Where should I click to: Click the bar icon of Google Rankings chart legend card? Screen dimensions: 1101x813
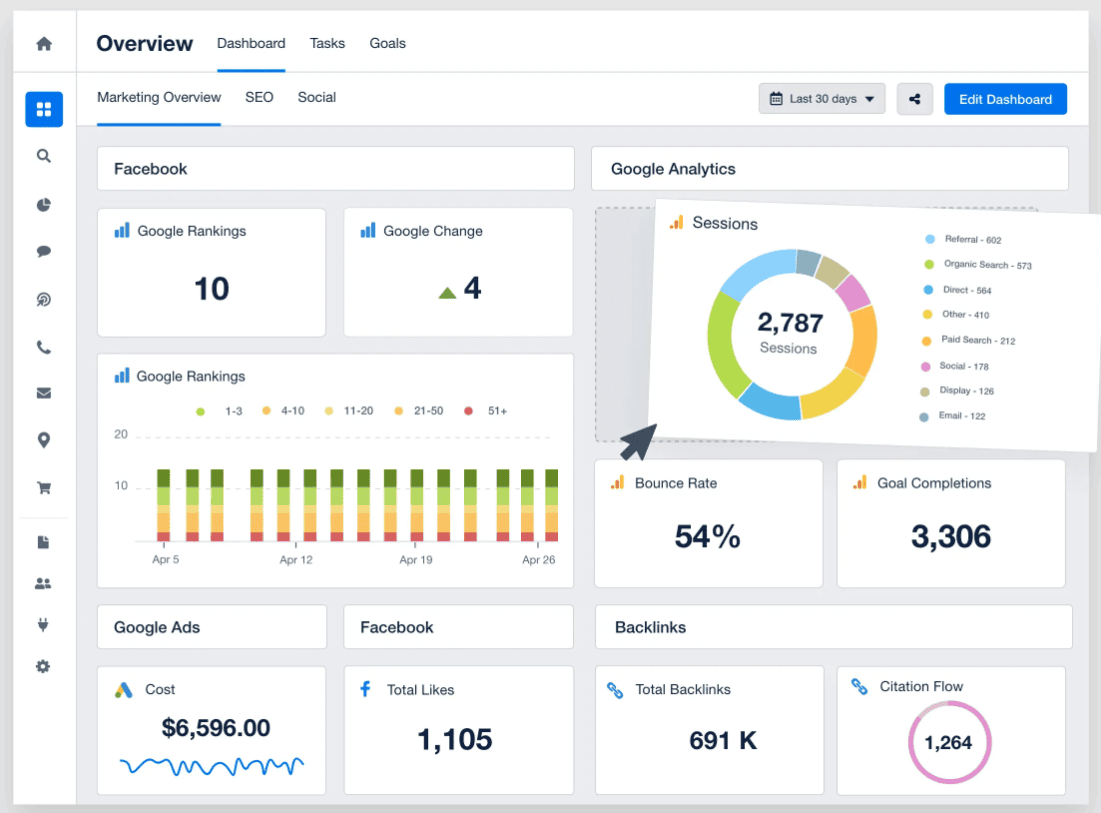pos(121,376)
